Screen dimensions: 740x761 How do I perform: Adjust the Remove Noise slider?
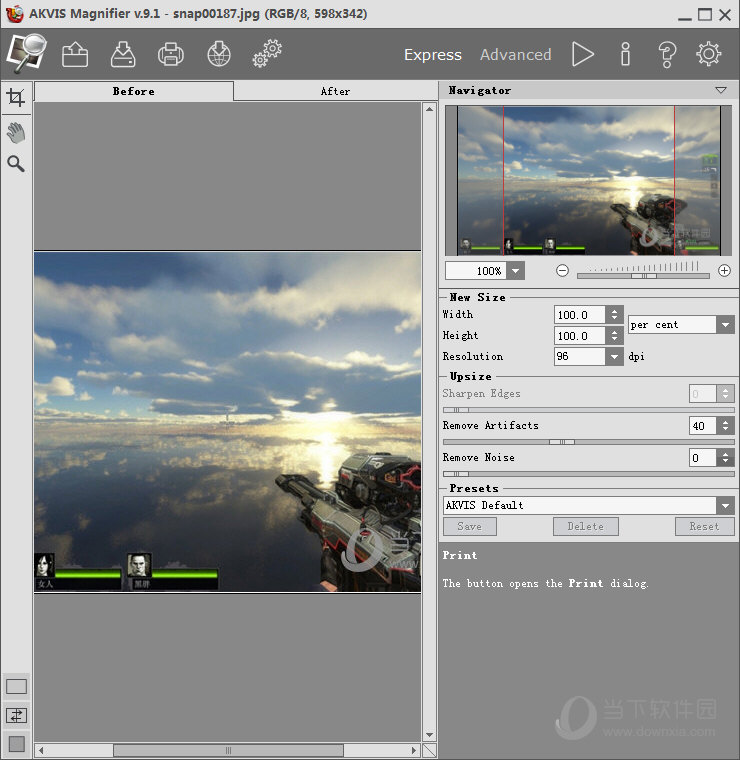589,474
